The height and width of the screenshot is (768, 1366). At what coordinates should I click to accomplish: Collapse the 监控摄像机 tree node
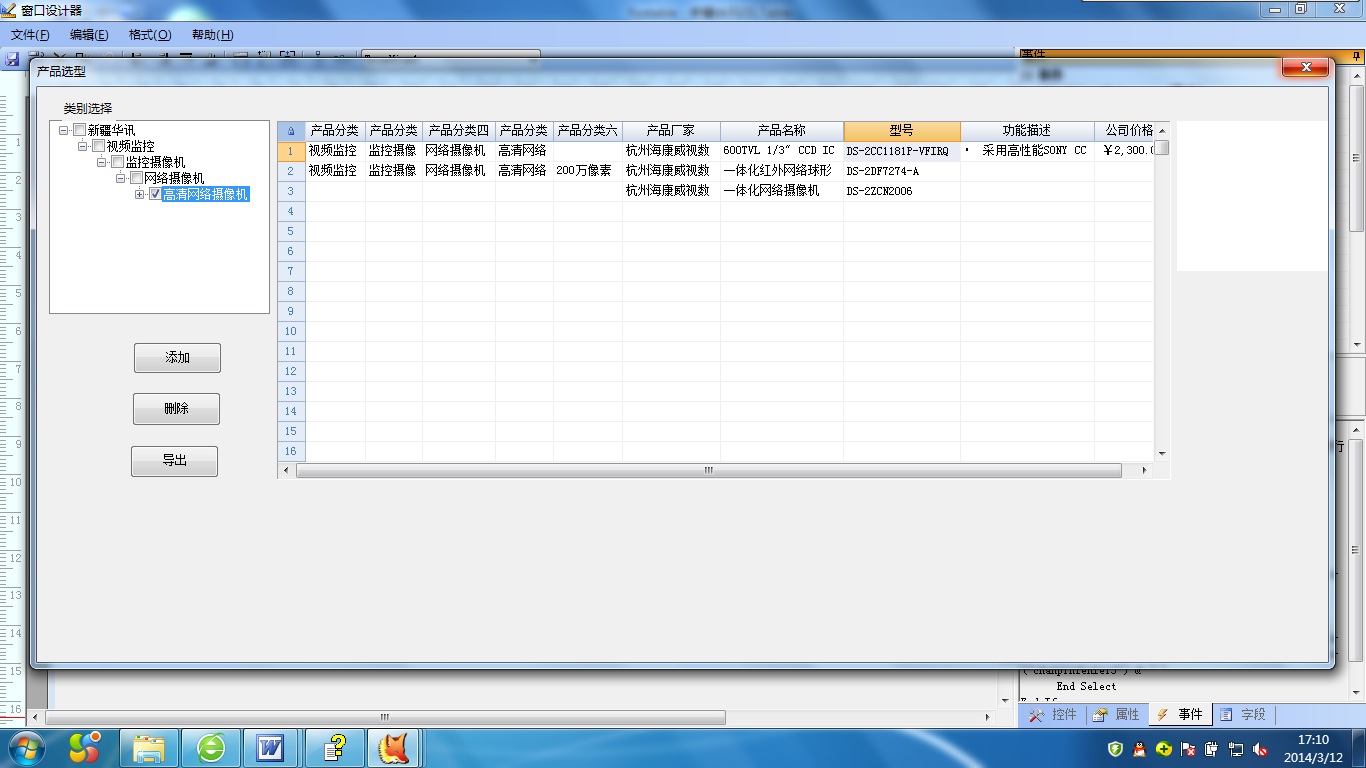[102, 162]
